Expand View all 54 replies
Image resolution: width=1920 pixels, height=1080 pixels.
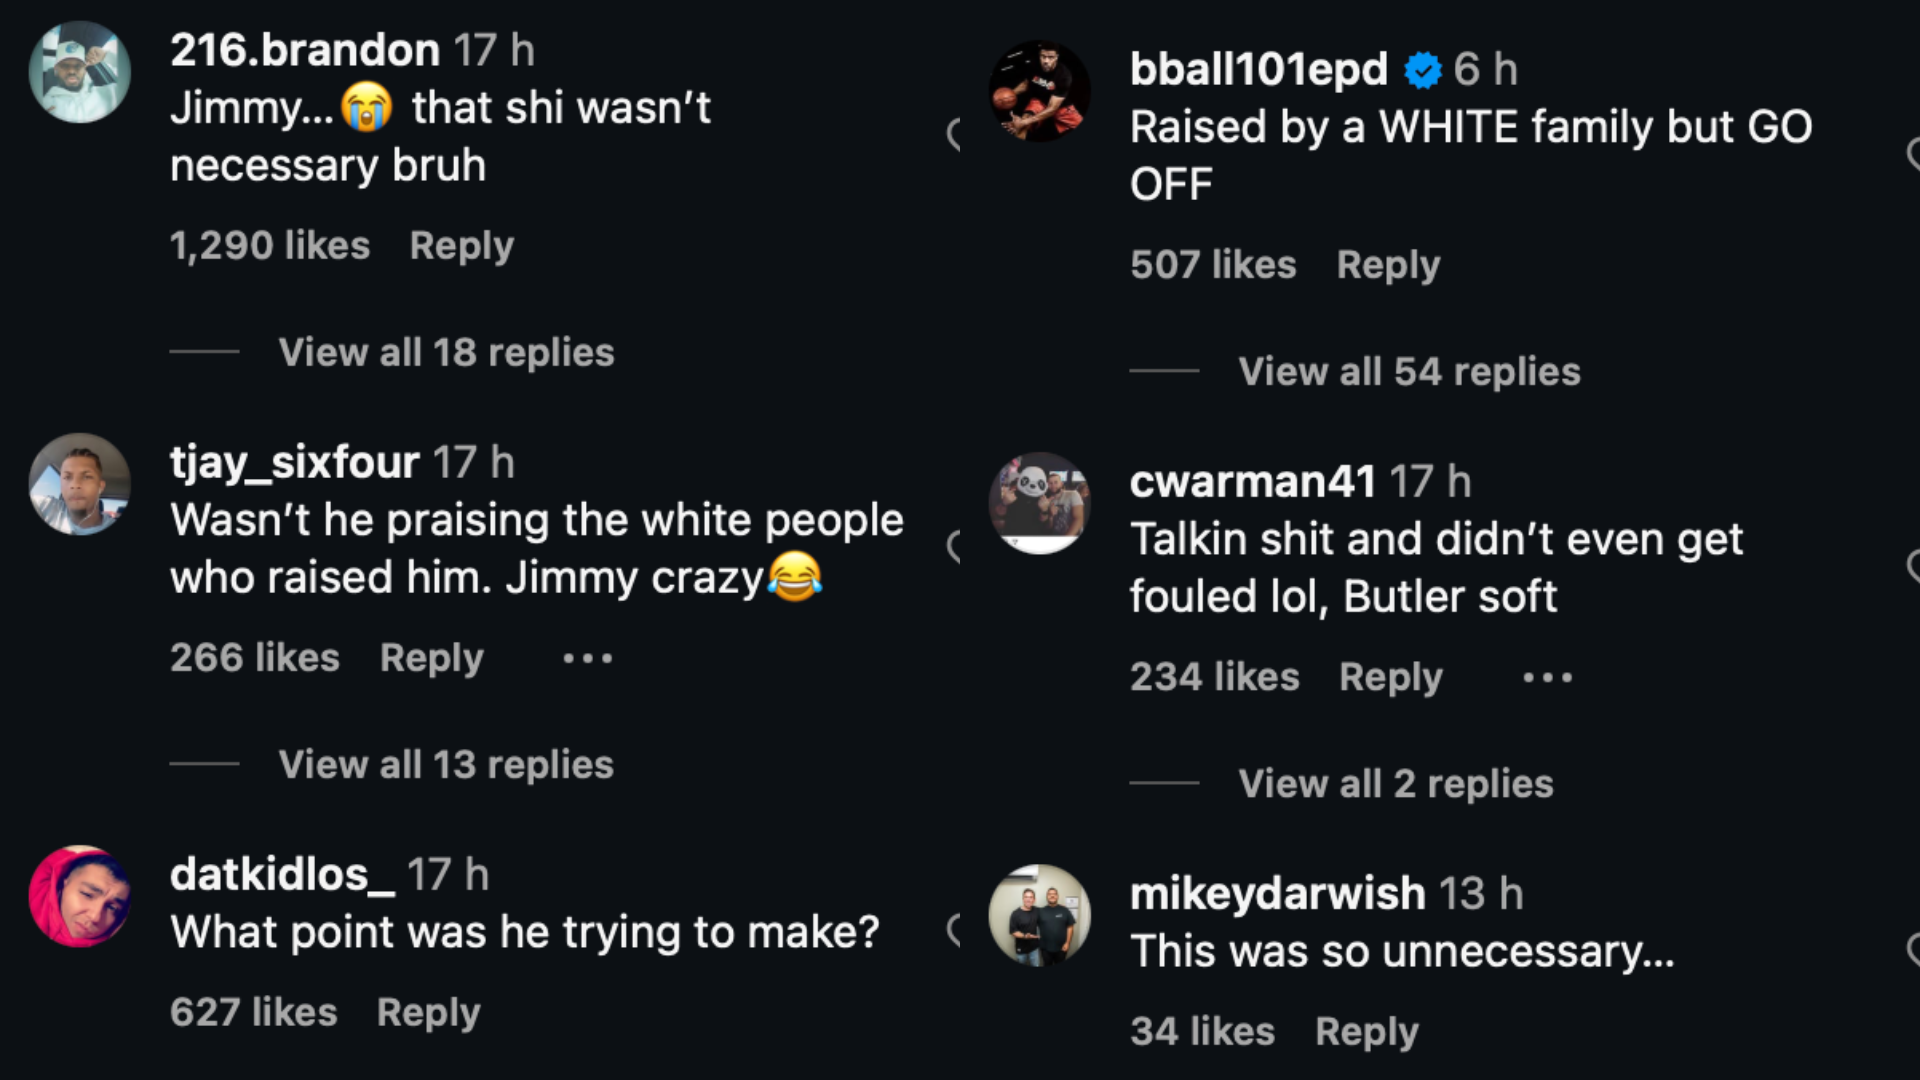click(x=1409, y=372)
